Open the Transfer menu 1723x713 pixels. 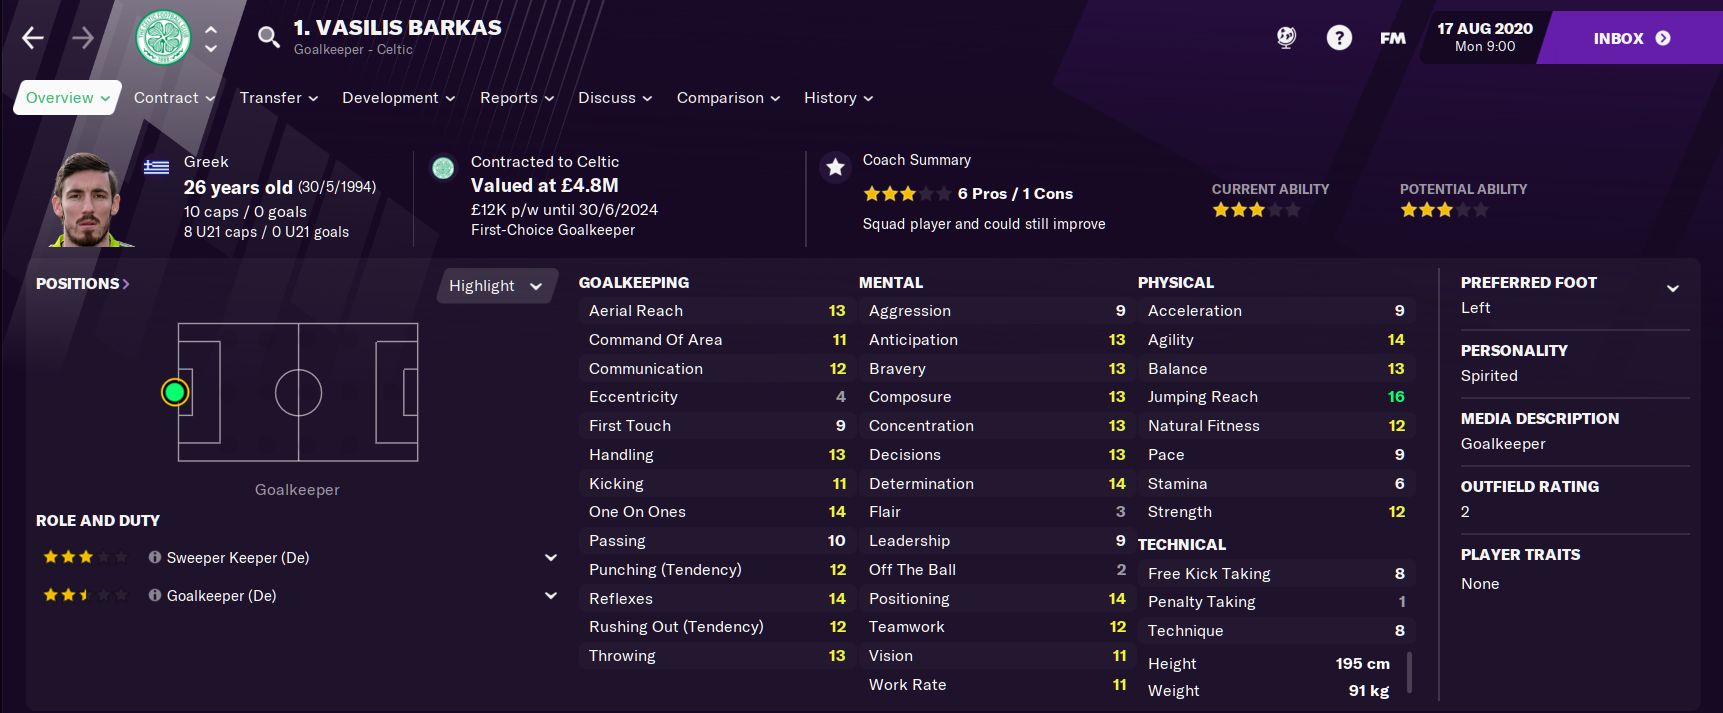click(278, 98)
